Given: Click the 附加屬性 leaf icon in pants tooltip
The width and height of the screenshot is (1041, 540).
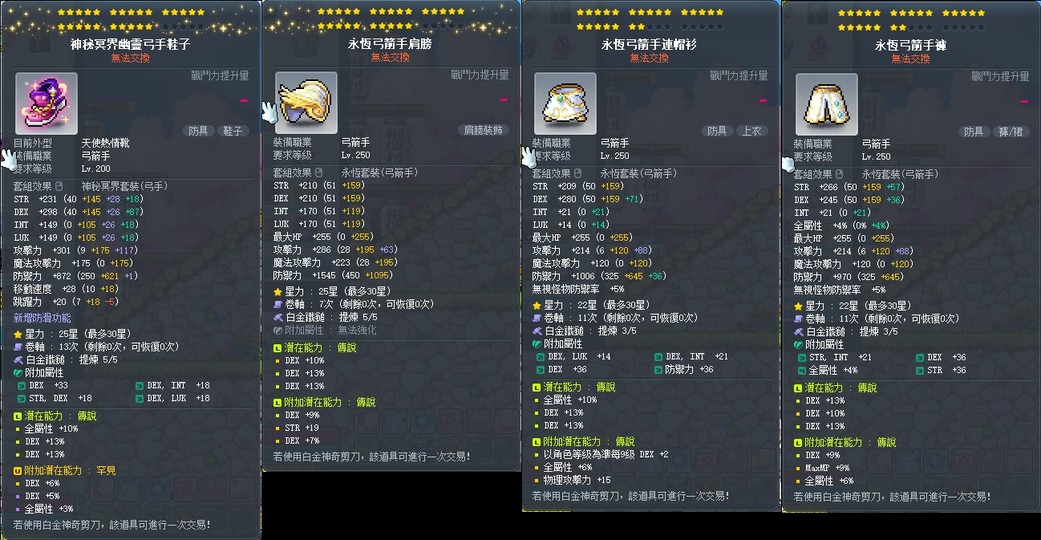Looking at the screenshot, I should point(799,345).
